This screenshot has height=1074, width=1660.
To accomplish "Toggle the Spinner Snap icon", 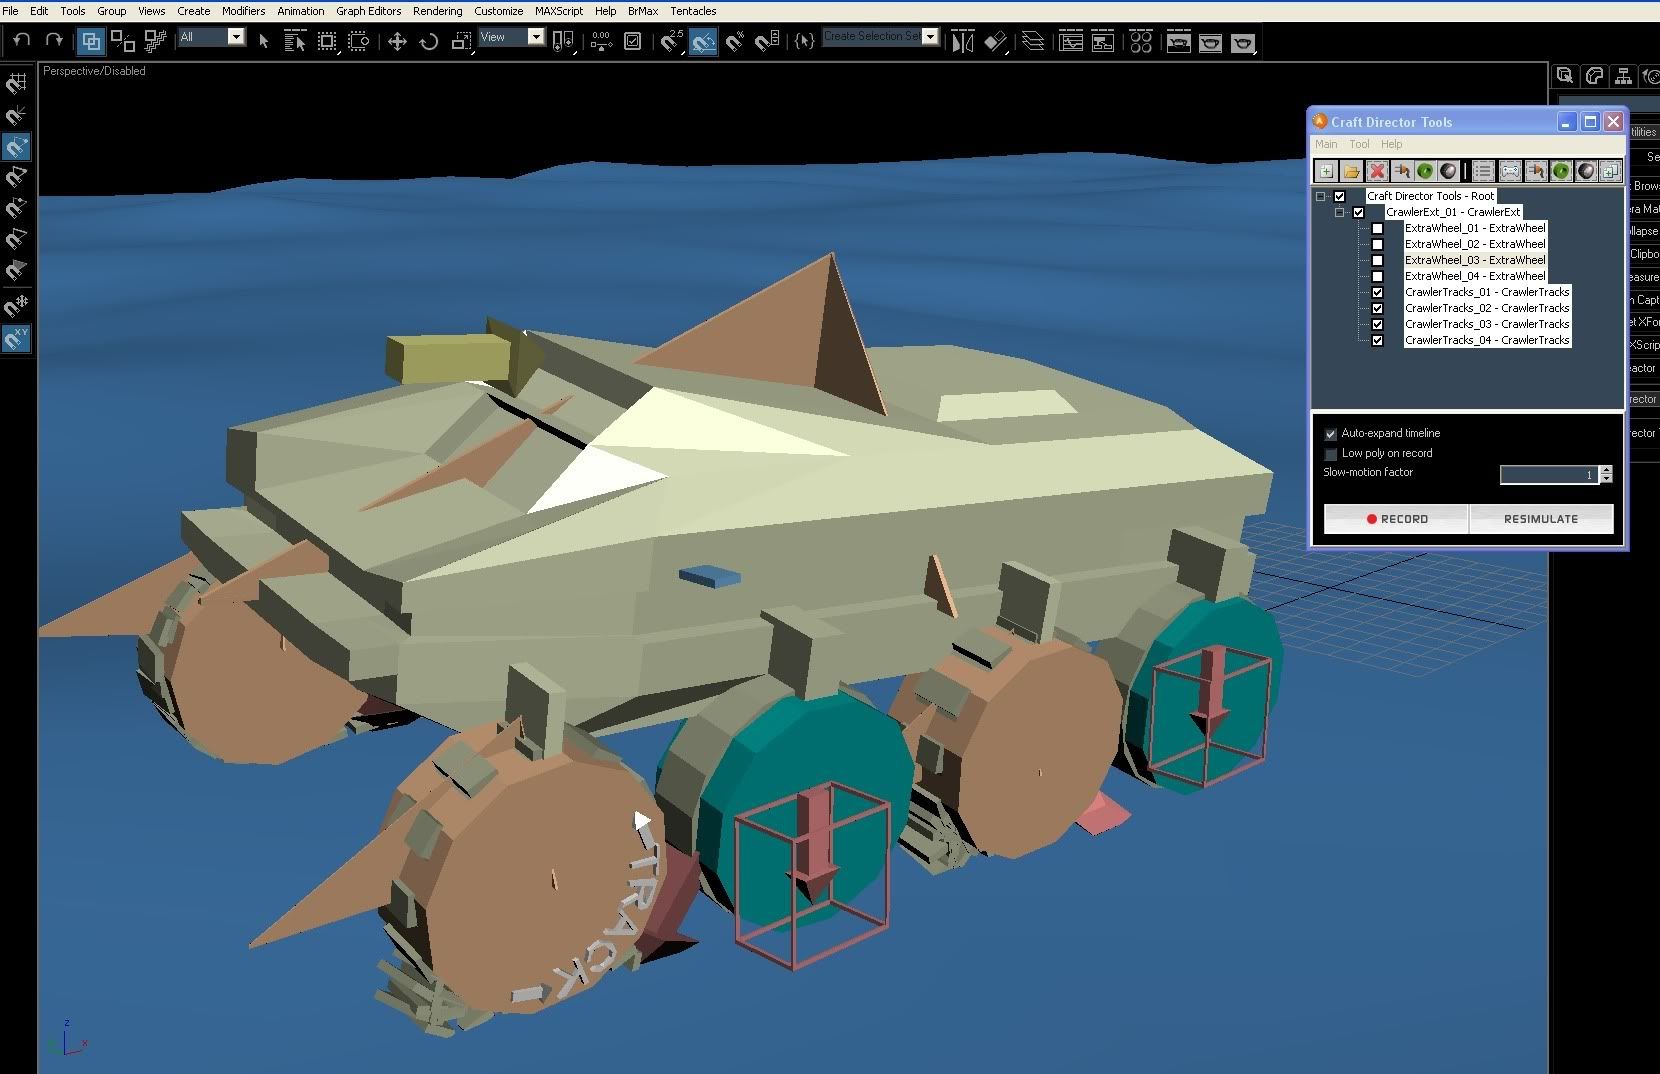I will pos(767,41).
